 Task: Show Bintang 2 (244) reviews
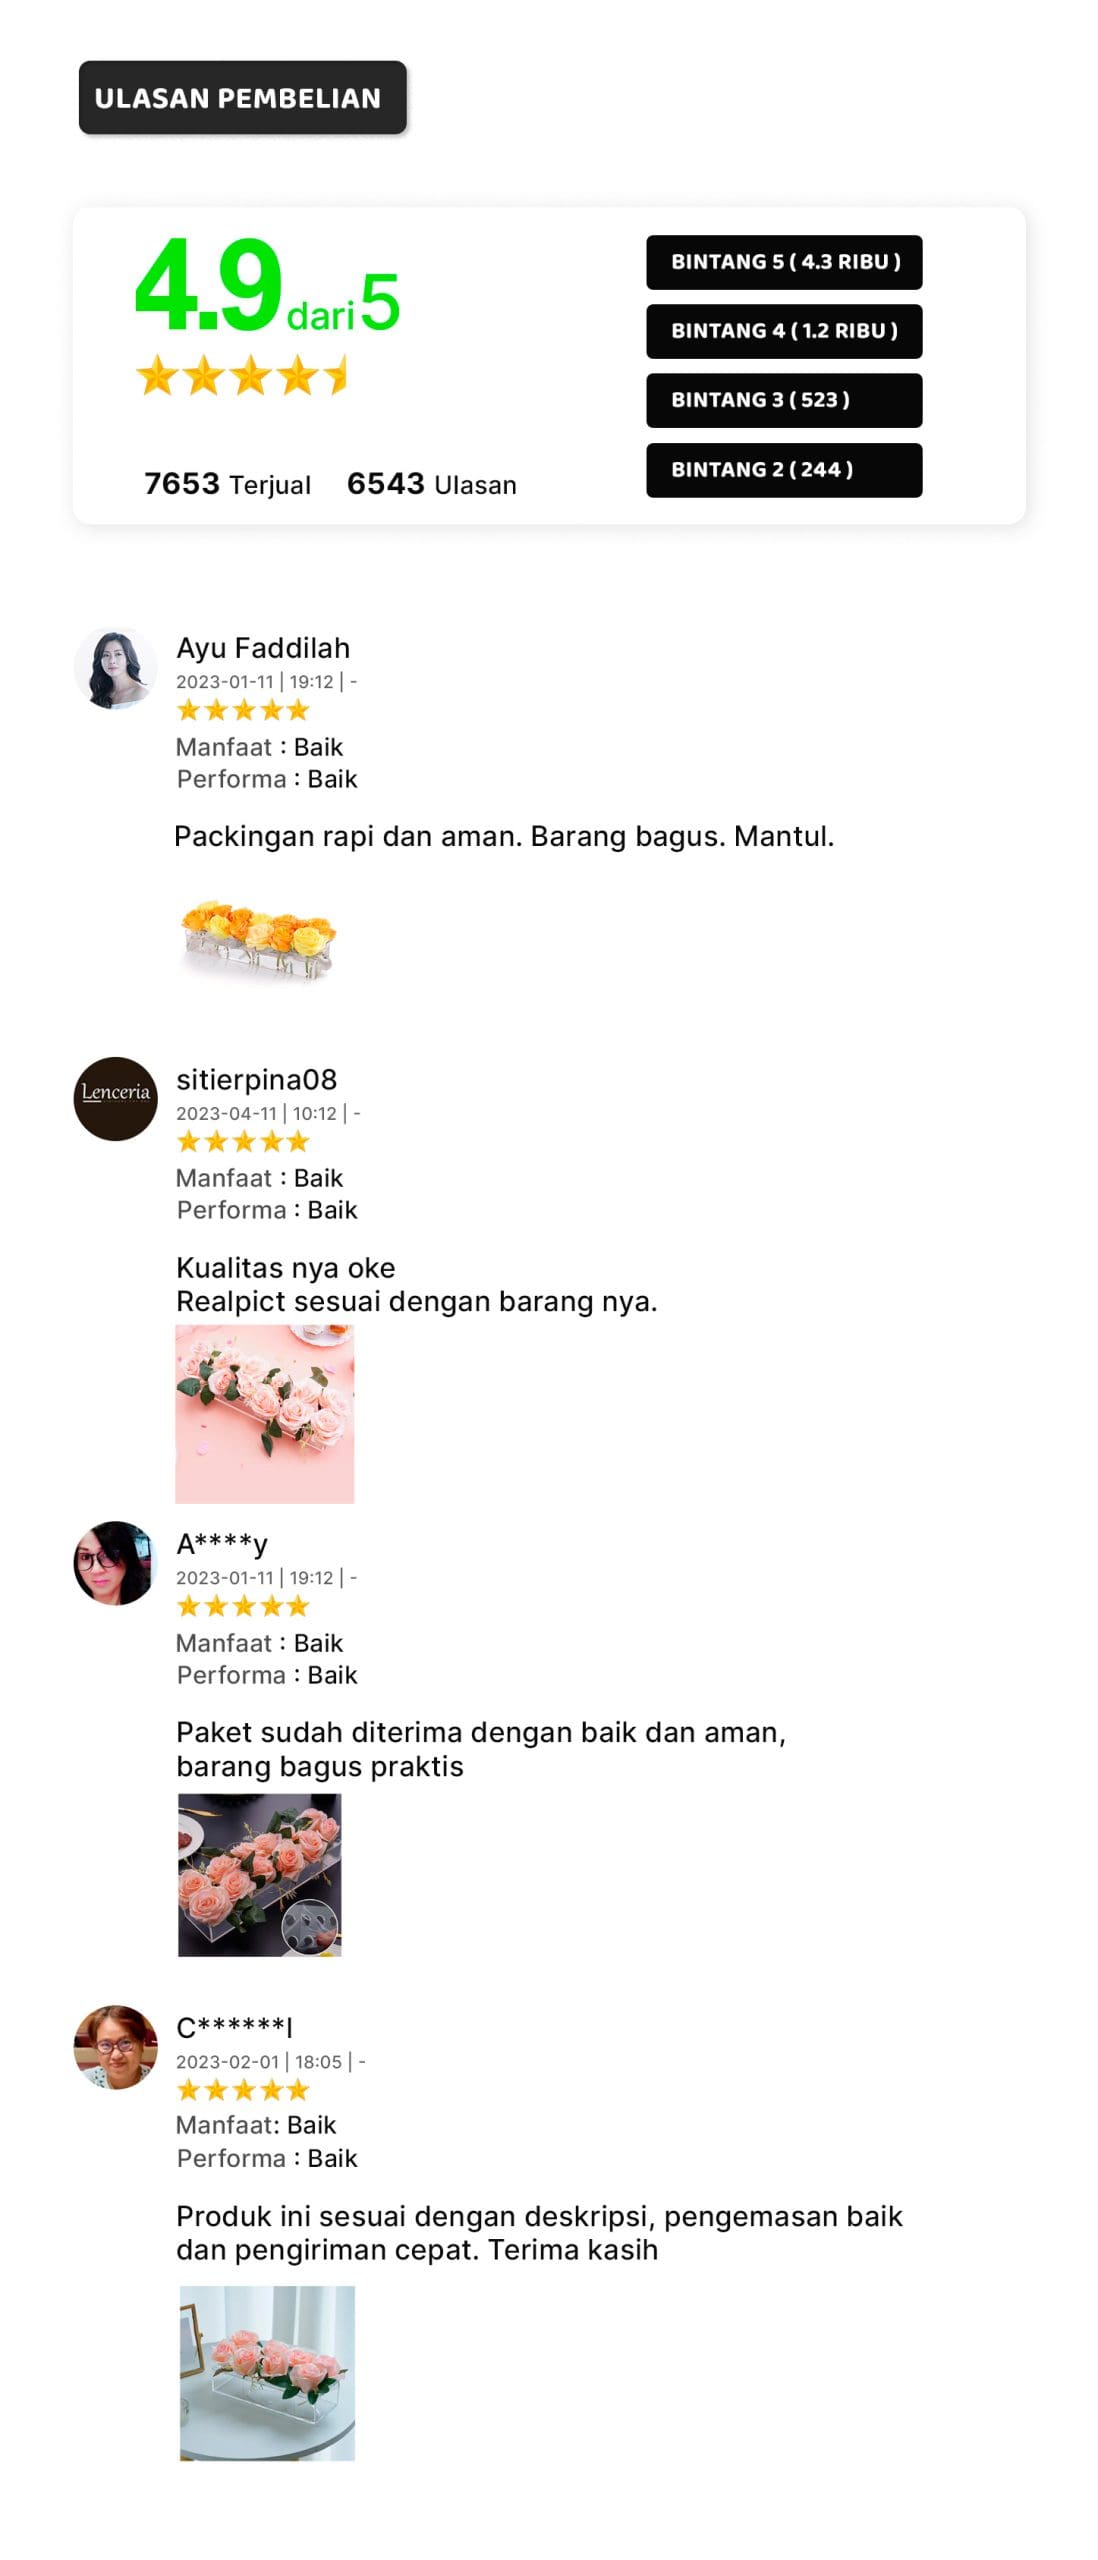click(x=784, y=470)
